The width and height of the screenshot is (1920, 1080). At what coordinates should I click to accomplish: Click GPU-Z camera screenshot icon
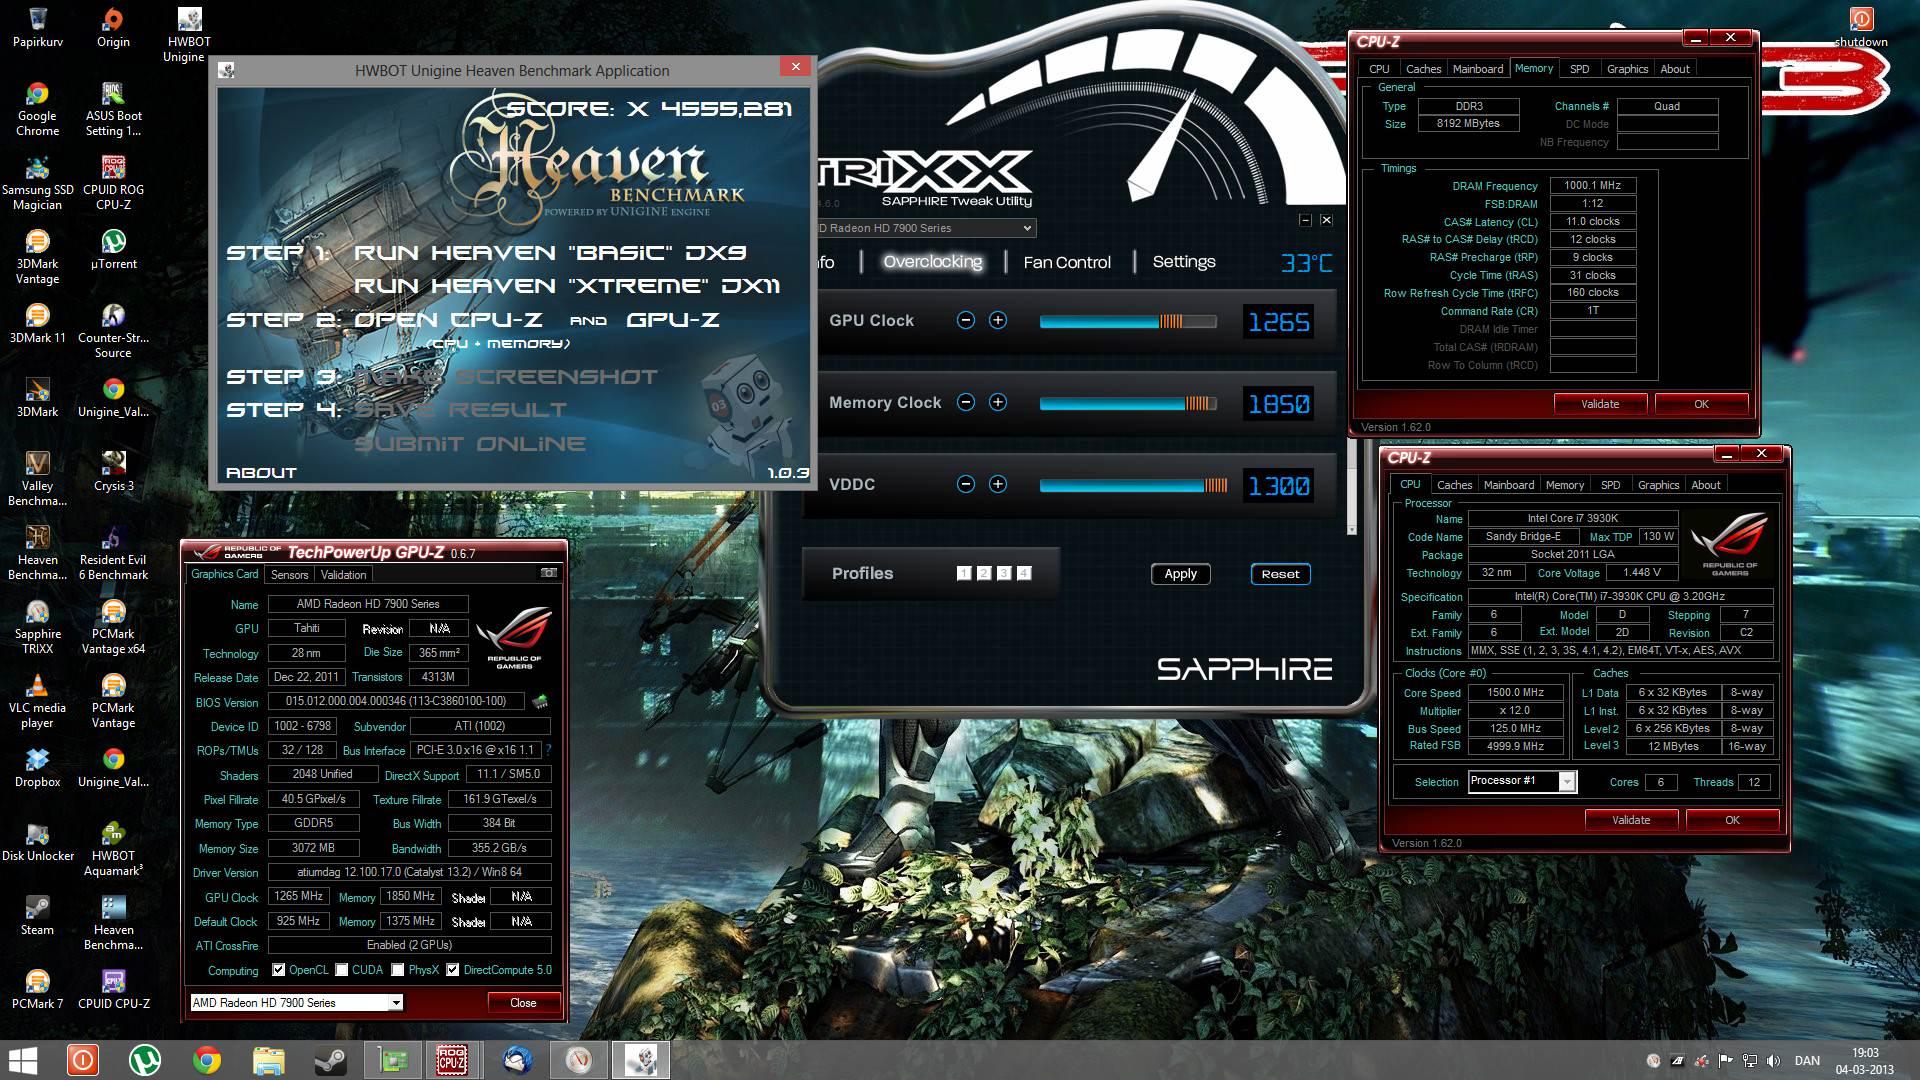tap(549, 573)
